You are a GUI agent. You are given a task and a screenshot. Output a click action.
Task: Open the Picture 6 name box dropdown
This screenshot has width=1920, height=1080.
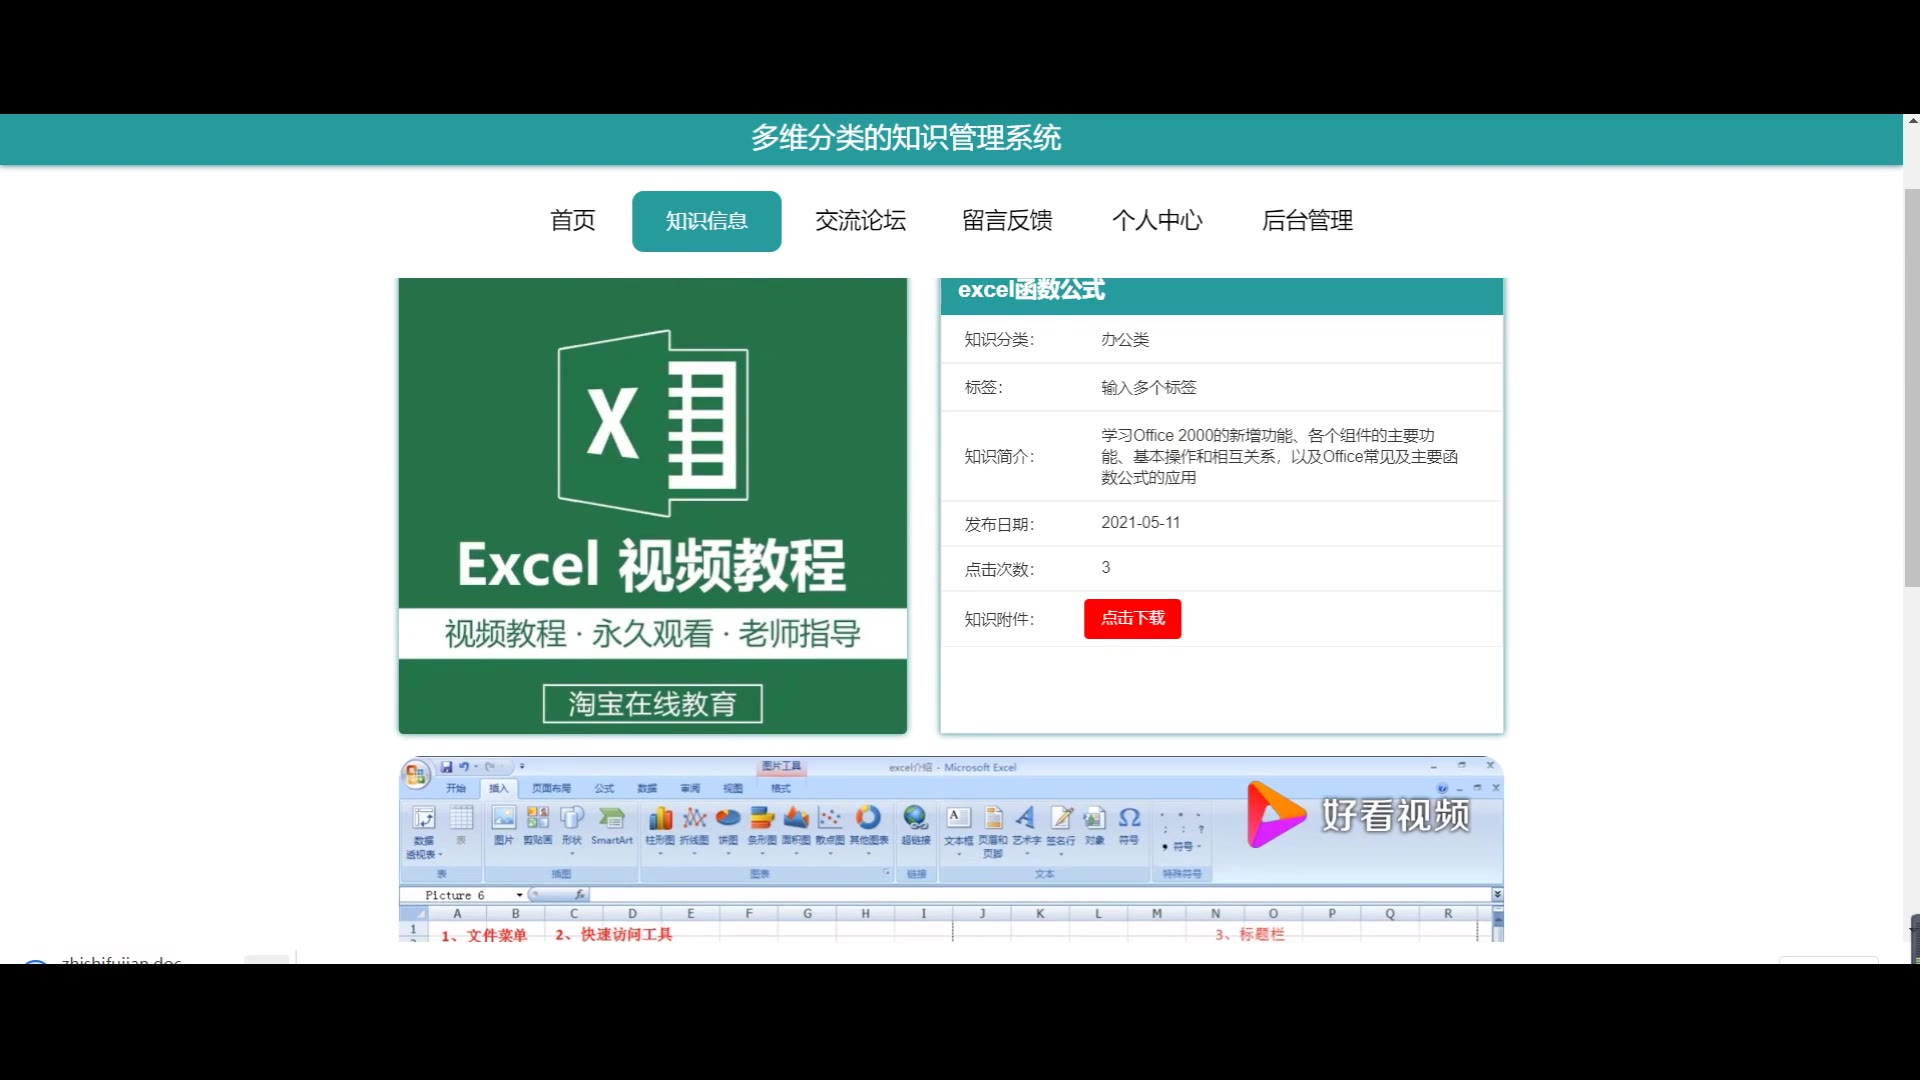[519, 895]
